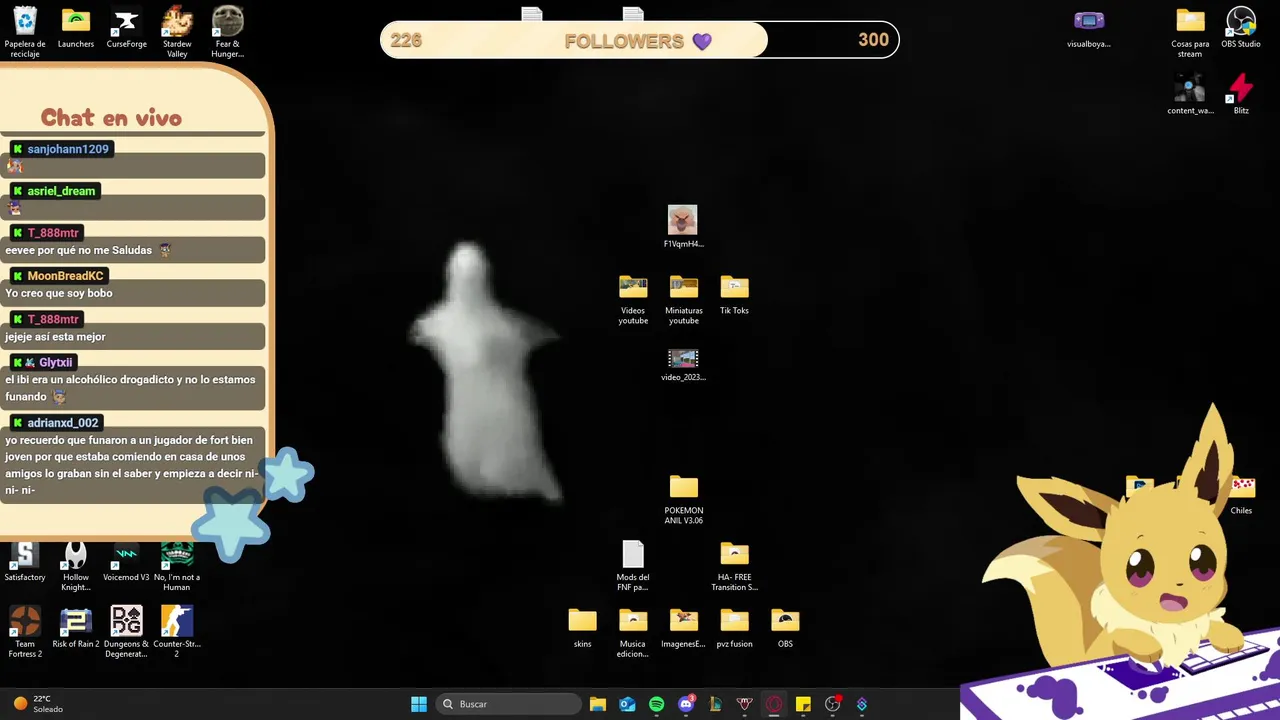Open the Stardew Valley shortcut
This screenshot has height=720, width=1280.
[x=177, y=31]
